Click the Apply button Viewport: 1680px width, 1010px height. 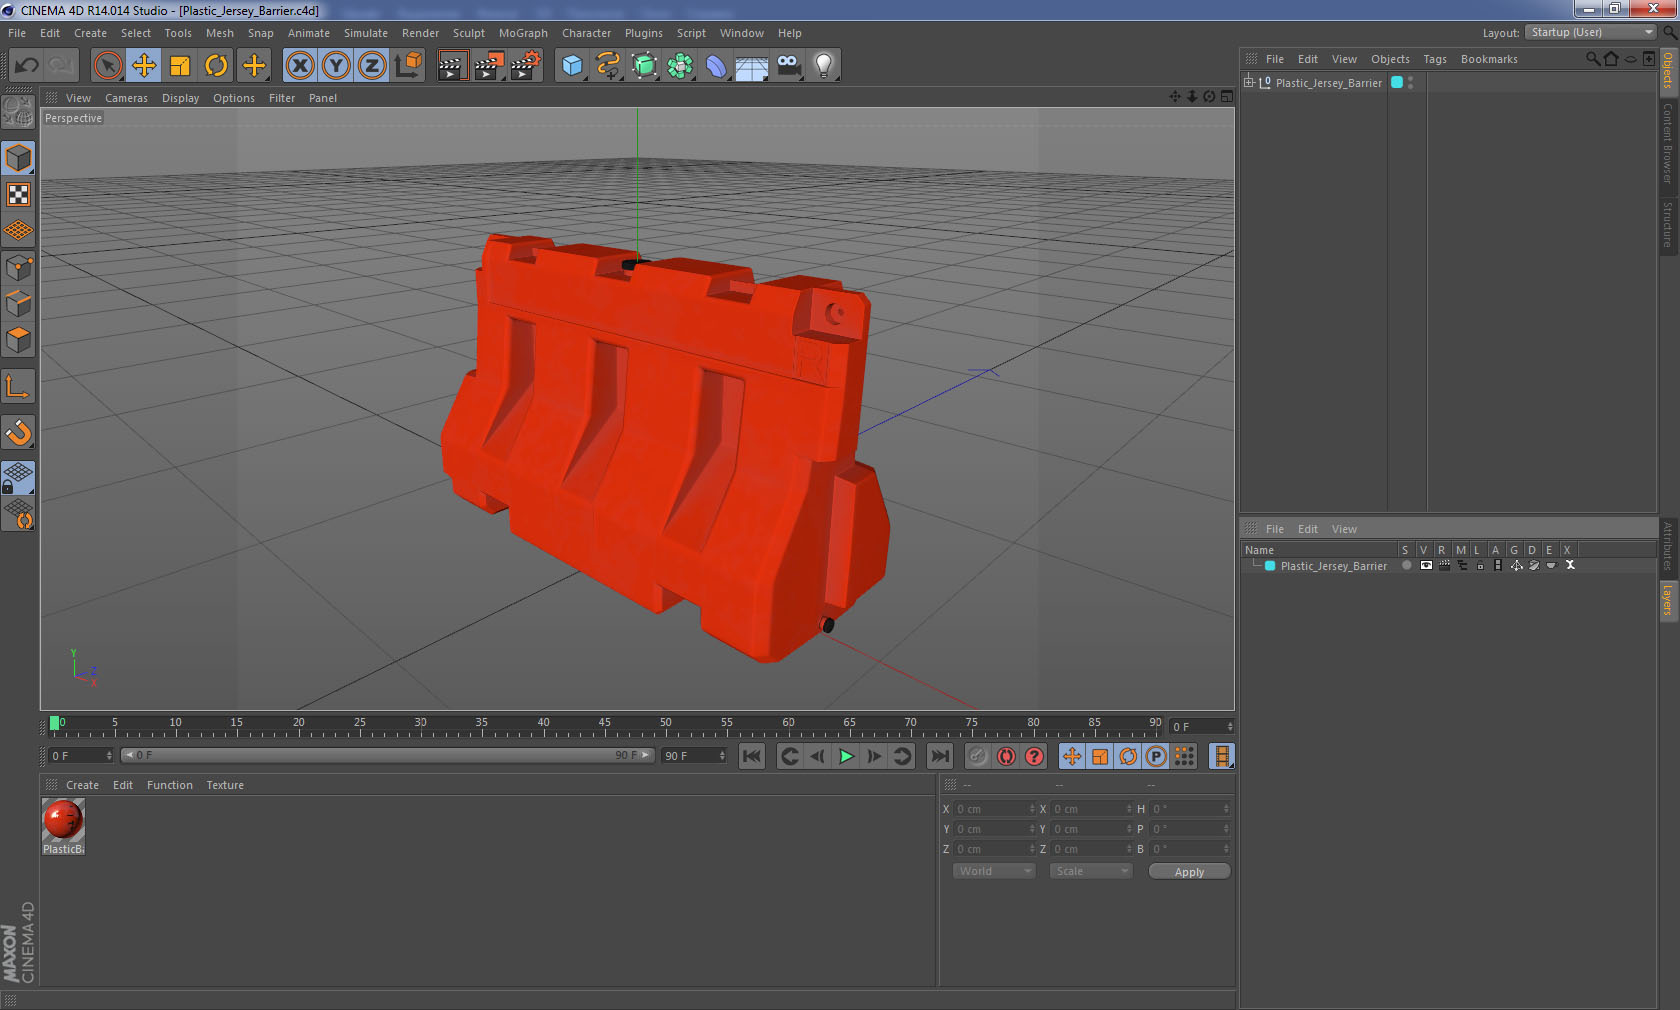pos(1189,872)
